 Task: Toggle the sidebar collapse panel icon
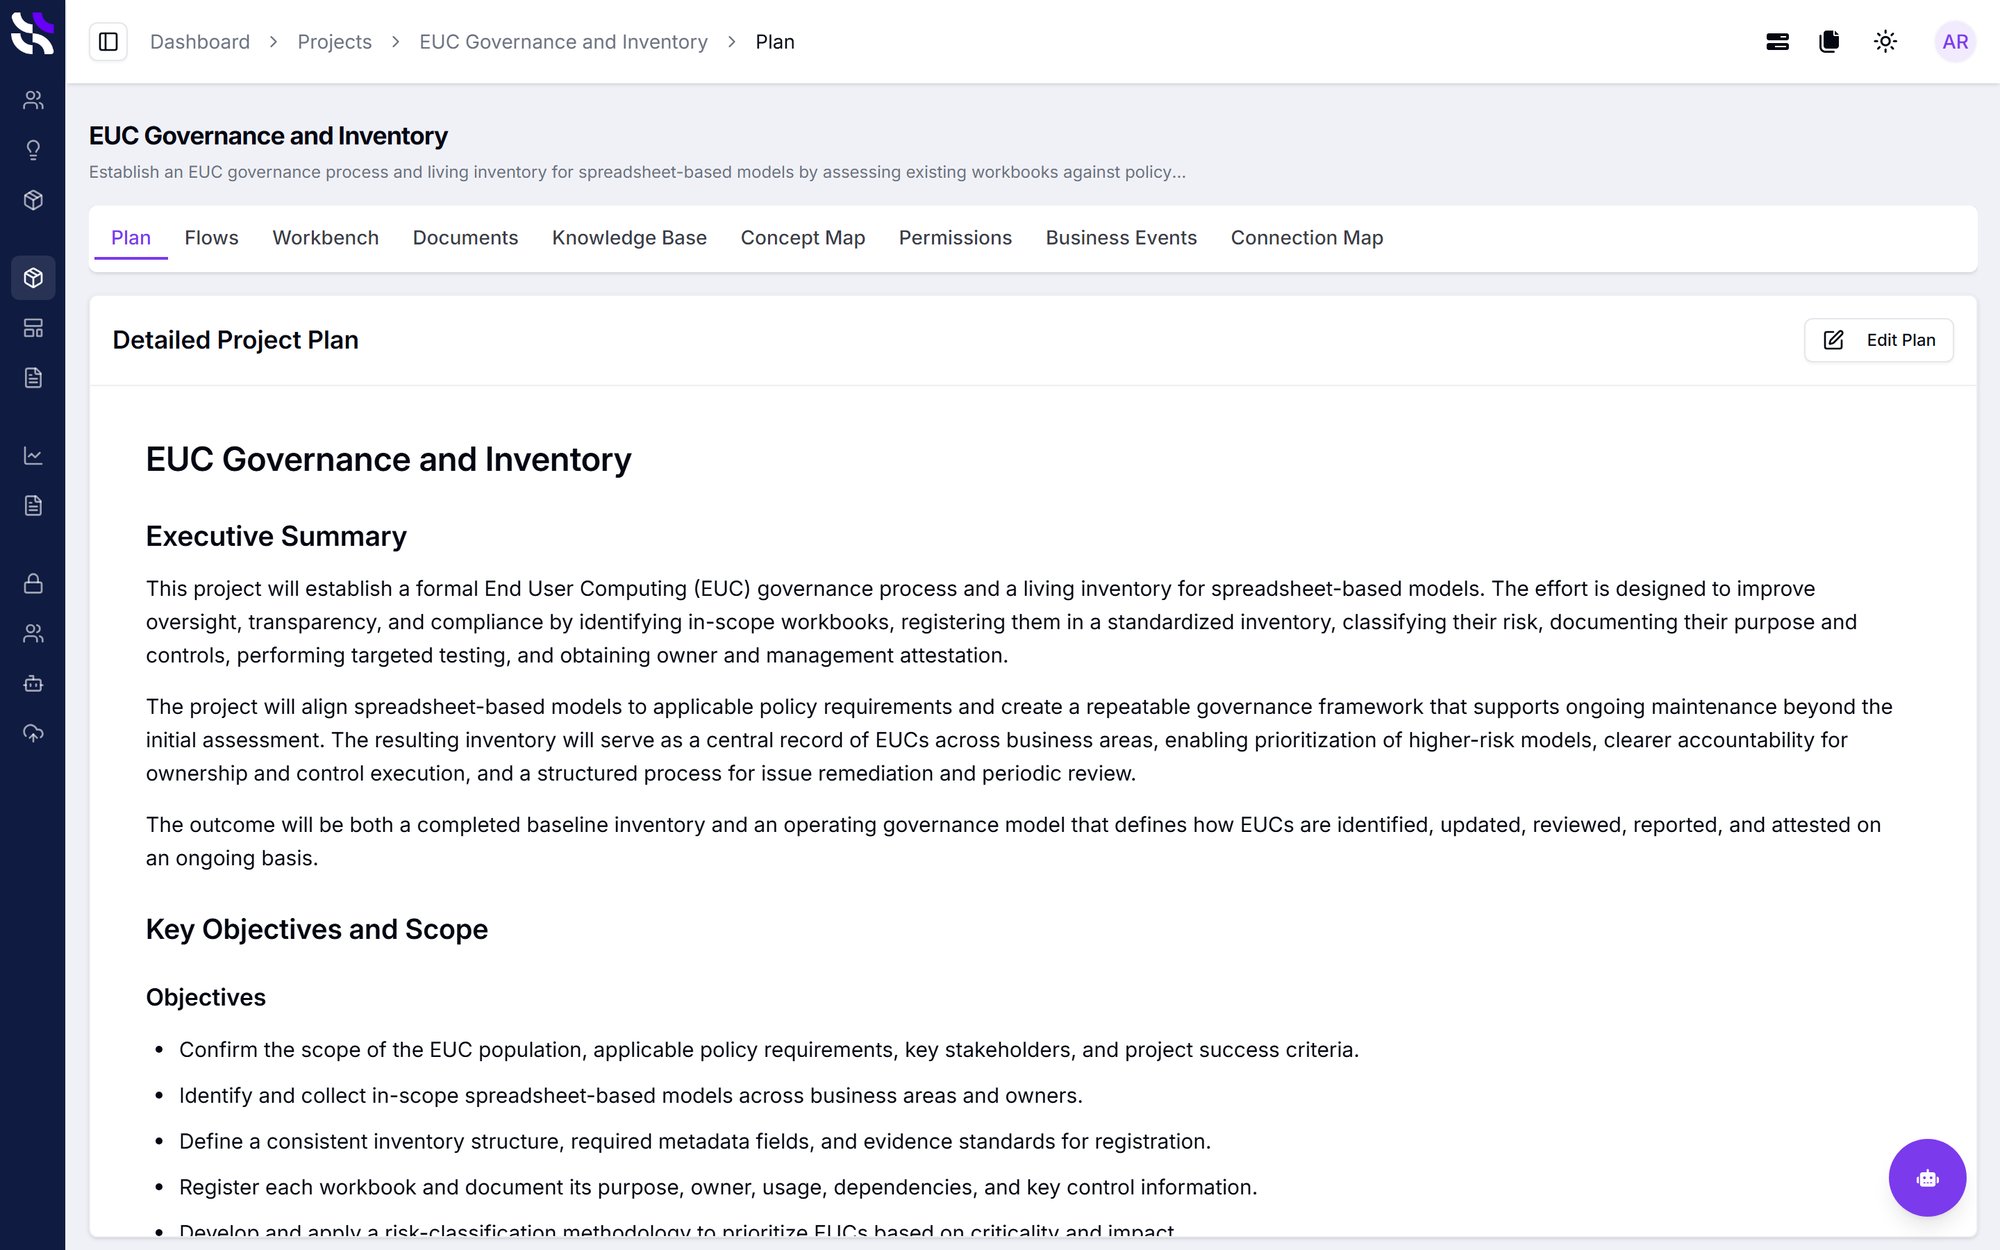pyautogui.click(x=108, y=42)
